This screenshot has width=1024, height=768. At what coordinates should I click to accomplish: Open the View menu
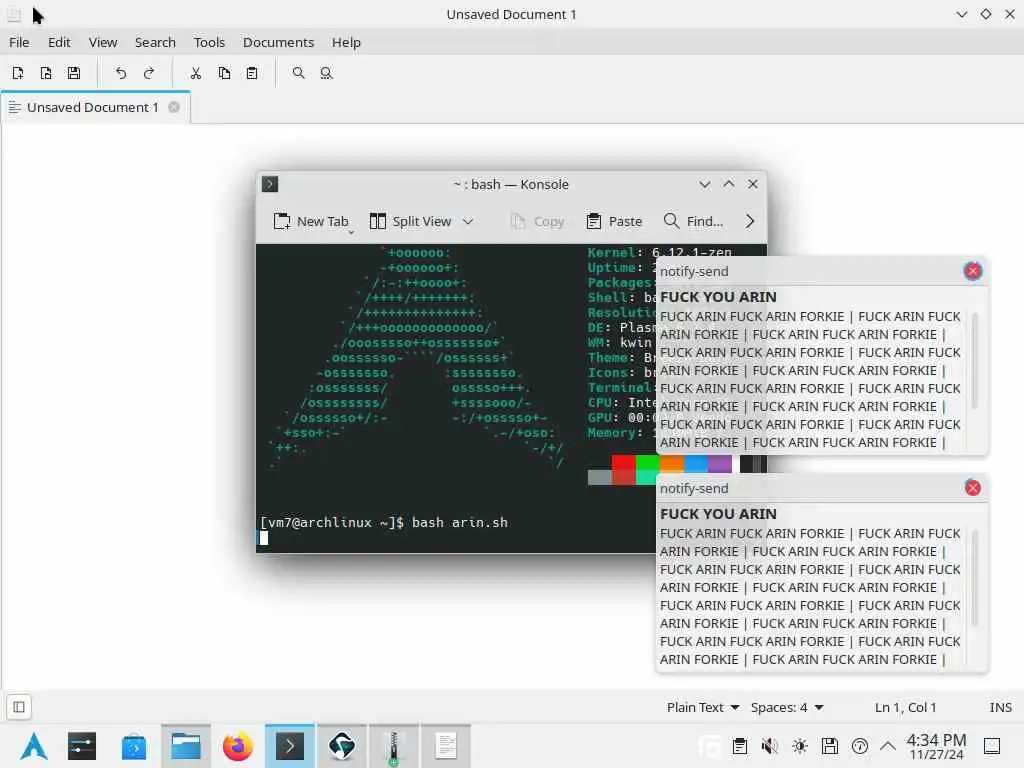click(103, 42)
